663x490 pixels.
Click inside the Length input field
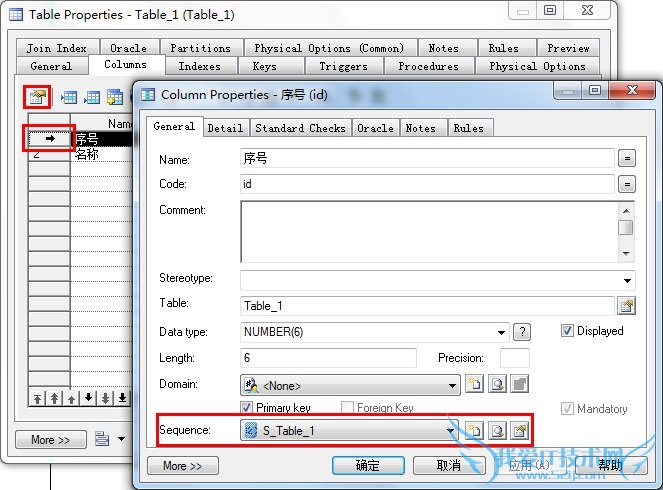click(328, 358)
